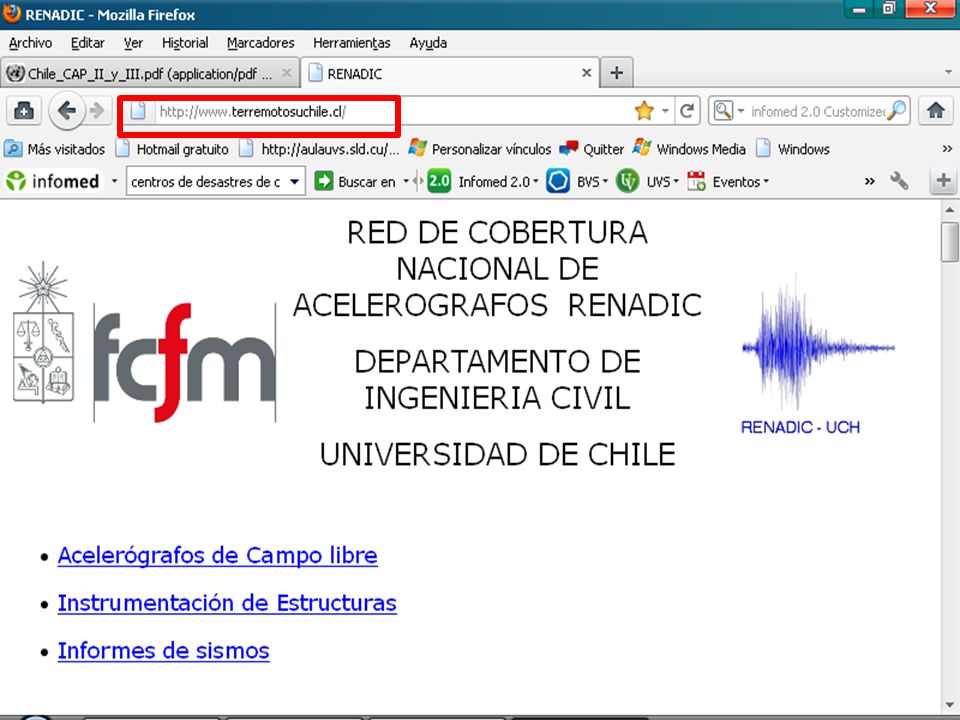Open the Herramientas menu
The width and height of the screenshot is (960, 720).
[x=351, y=43]
